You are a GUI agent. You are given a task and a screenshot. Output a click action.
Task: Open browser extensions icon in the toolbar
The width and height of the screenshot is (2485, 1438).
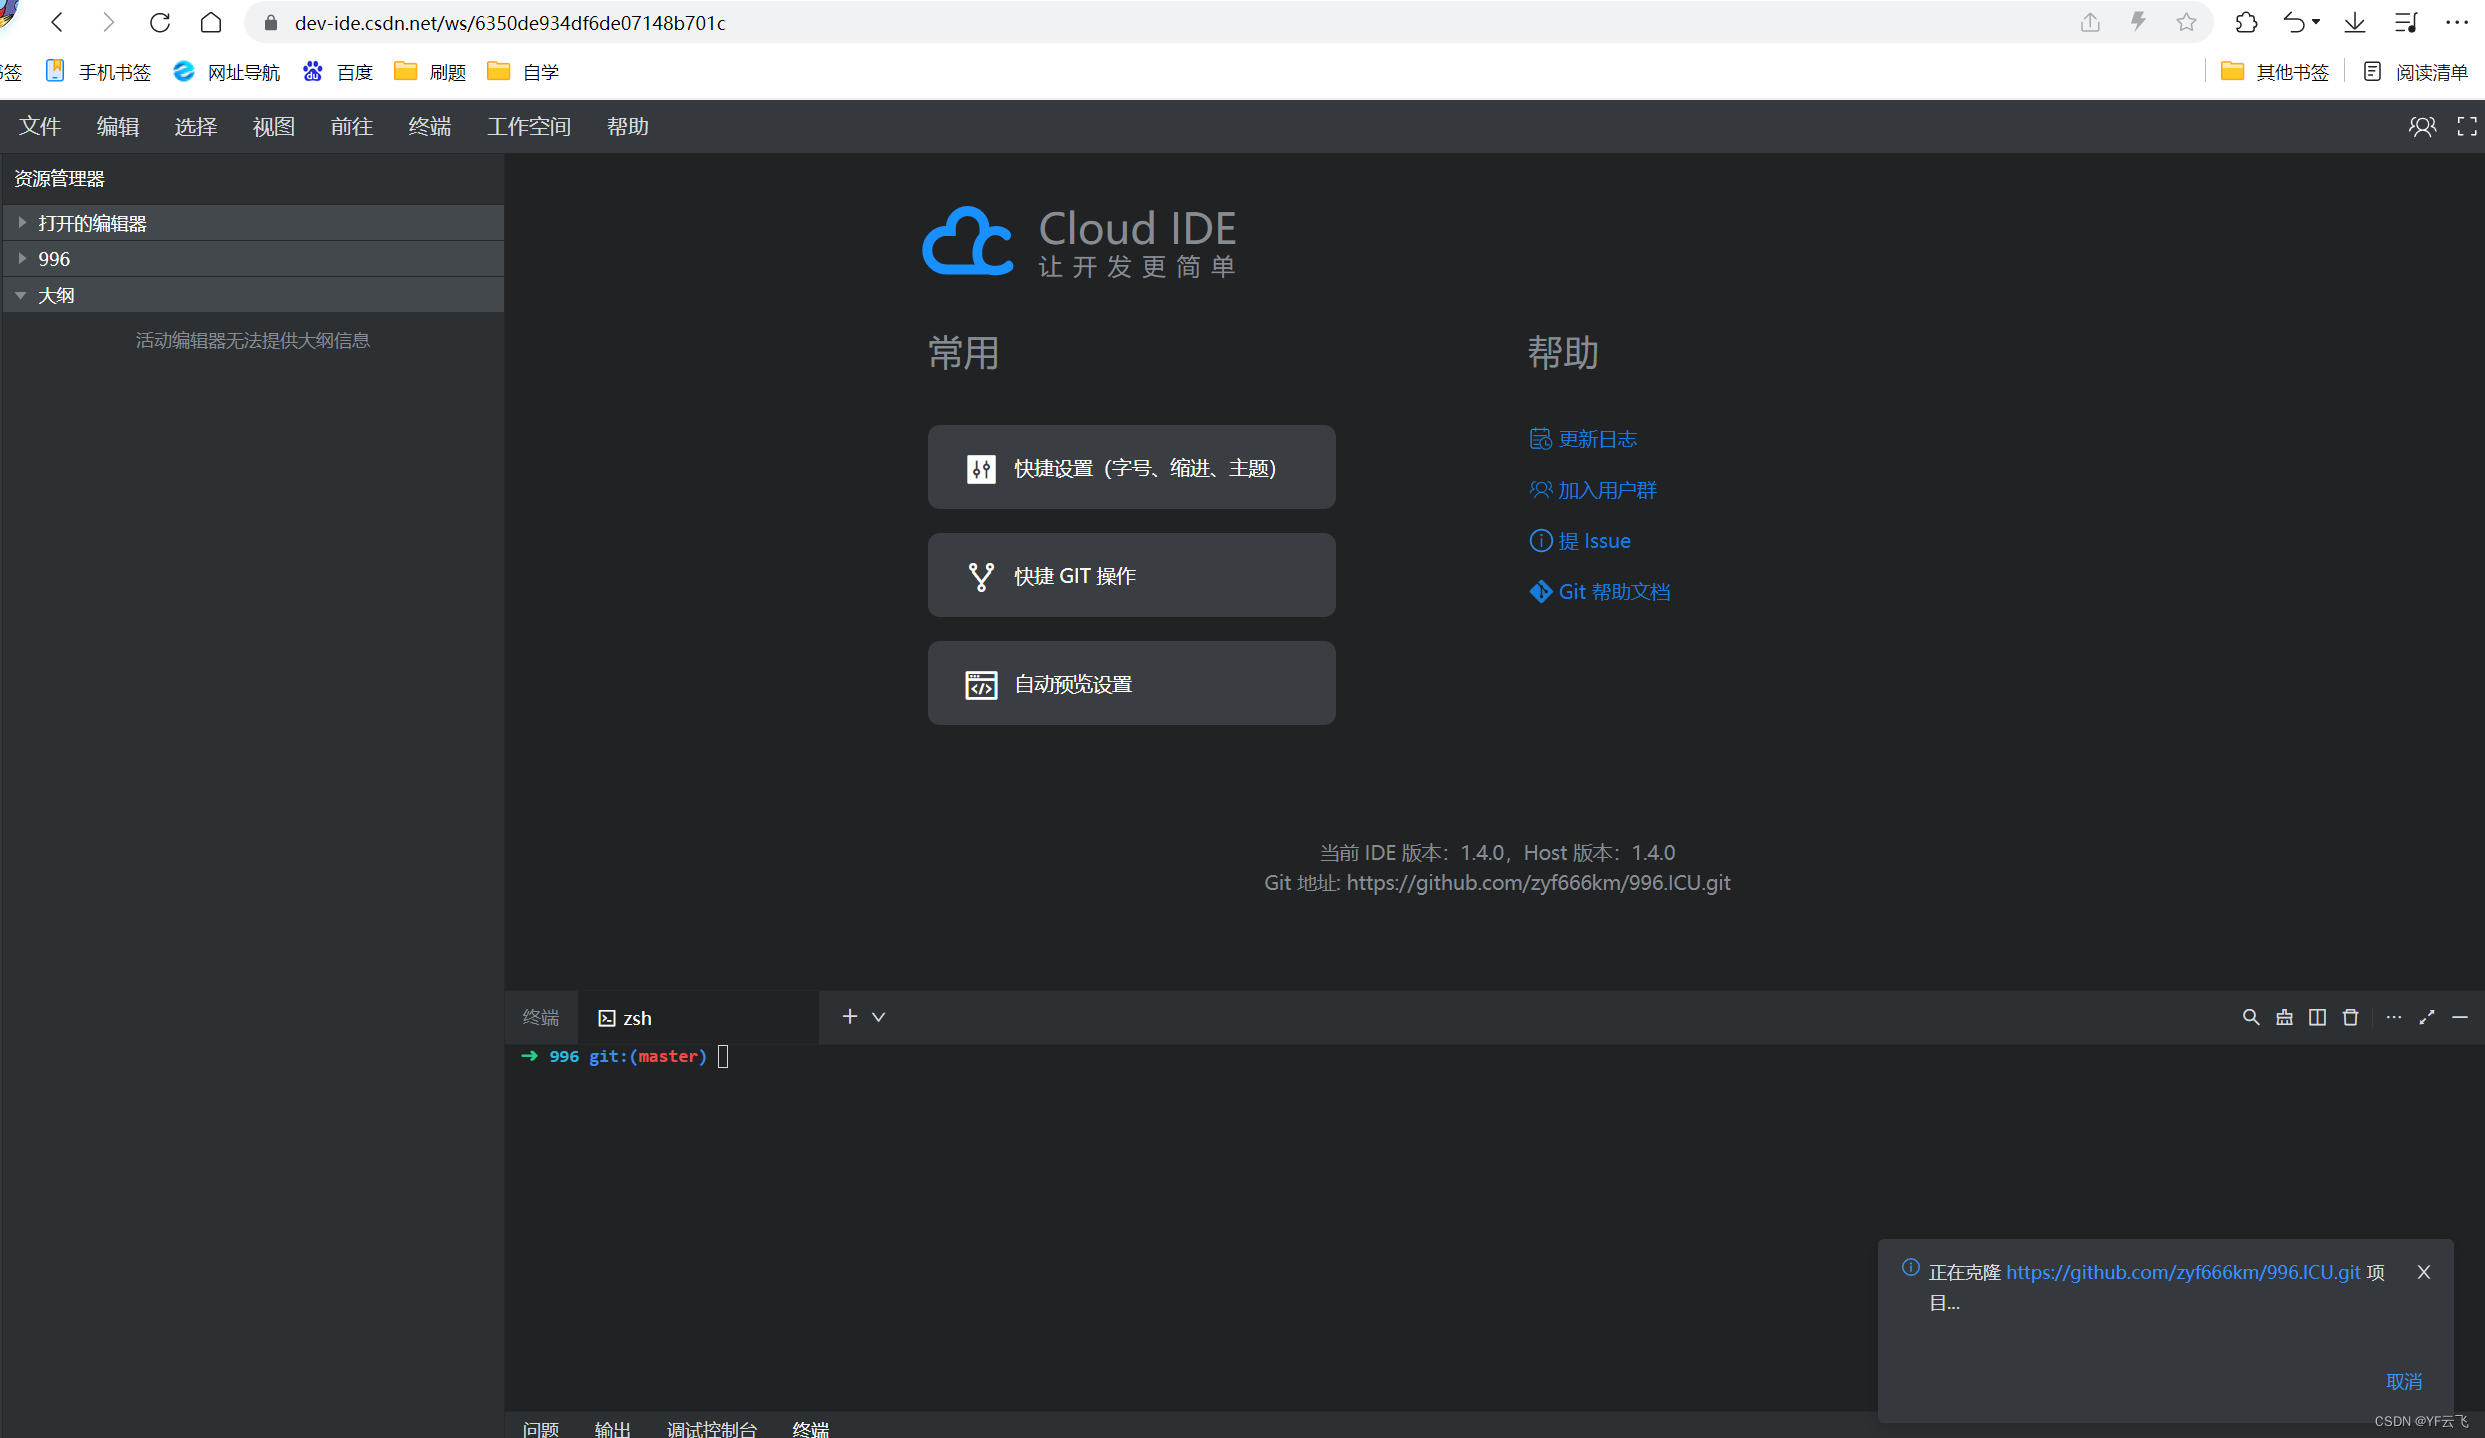(2246, 22)
